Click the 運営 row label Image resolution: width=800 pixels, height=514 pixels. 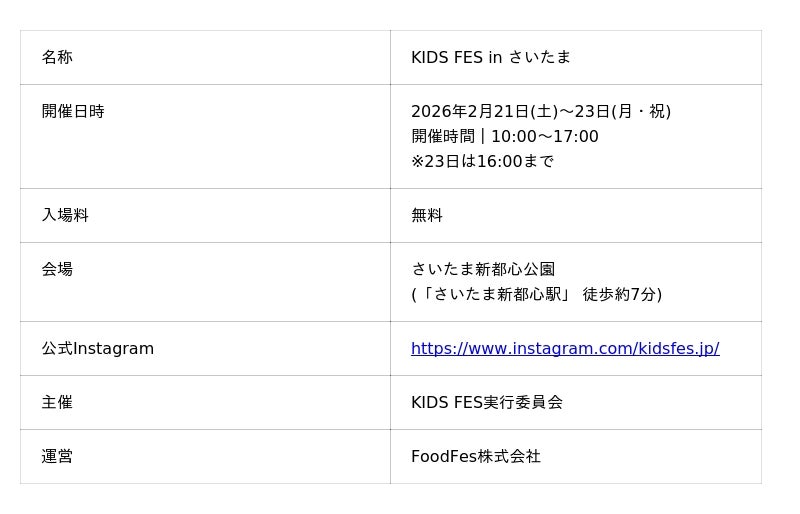point(57,457)
